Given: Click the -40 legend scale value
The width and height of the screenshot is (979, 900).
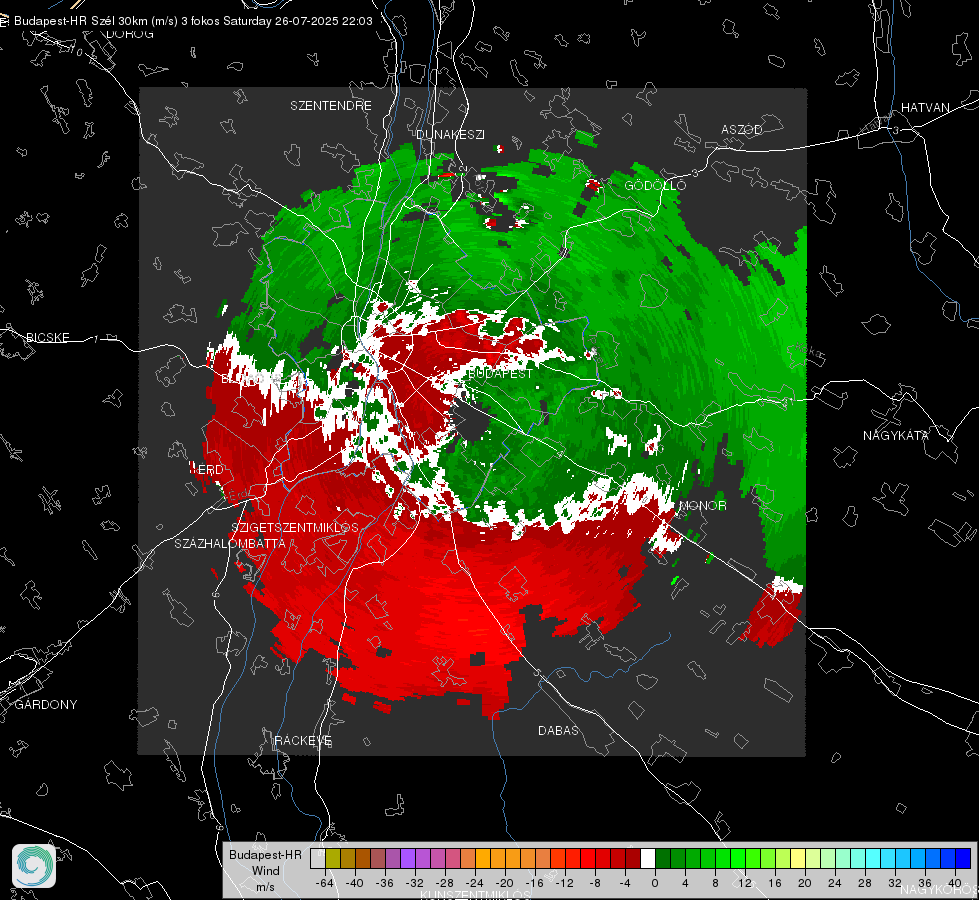Looking at the screenshot, I should 355,883.
